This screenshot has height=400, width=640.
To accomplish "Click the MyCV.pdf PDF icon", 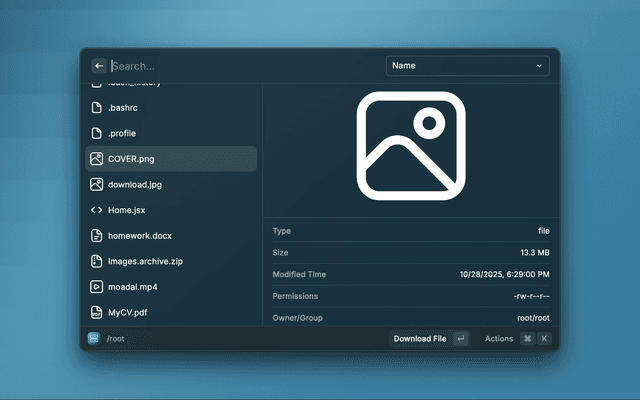I will (97, 313).
